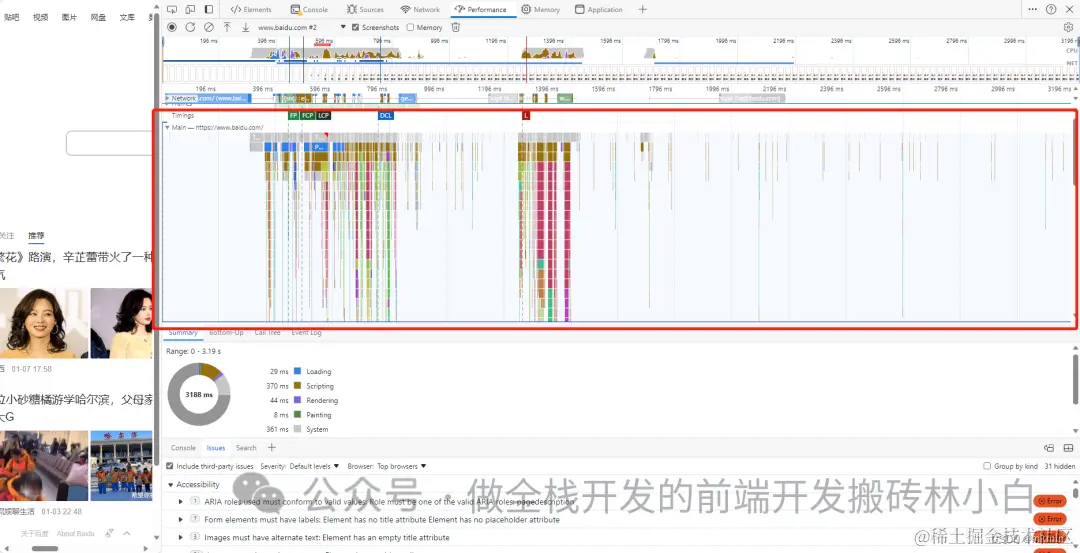The image size is (1080, 553).
Task: Click the LCP timing marker
Action: point(324,116)
